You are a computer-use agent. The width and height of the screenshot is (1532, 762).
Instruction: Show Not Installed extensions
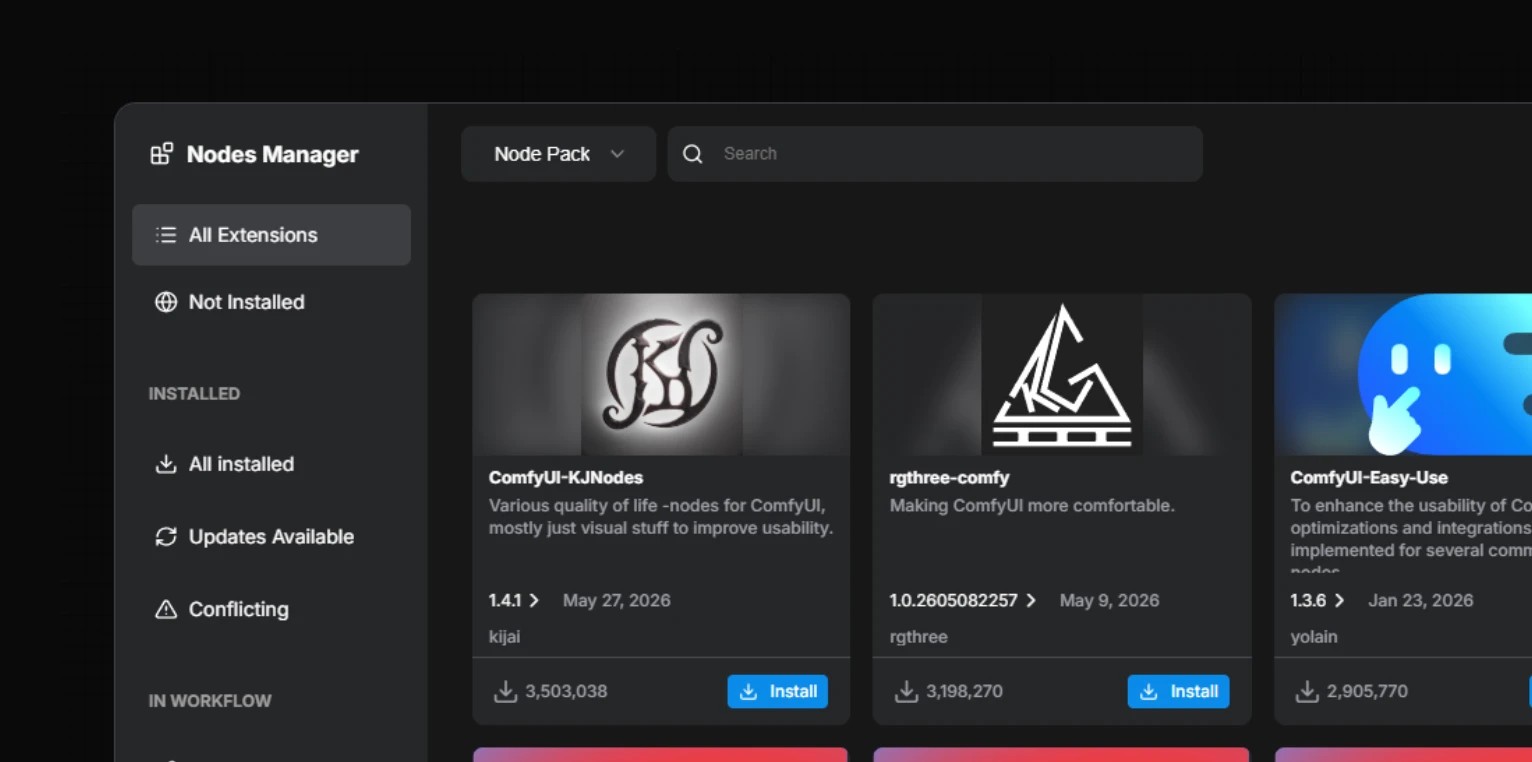coord(271,302)
